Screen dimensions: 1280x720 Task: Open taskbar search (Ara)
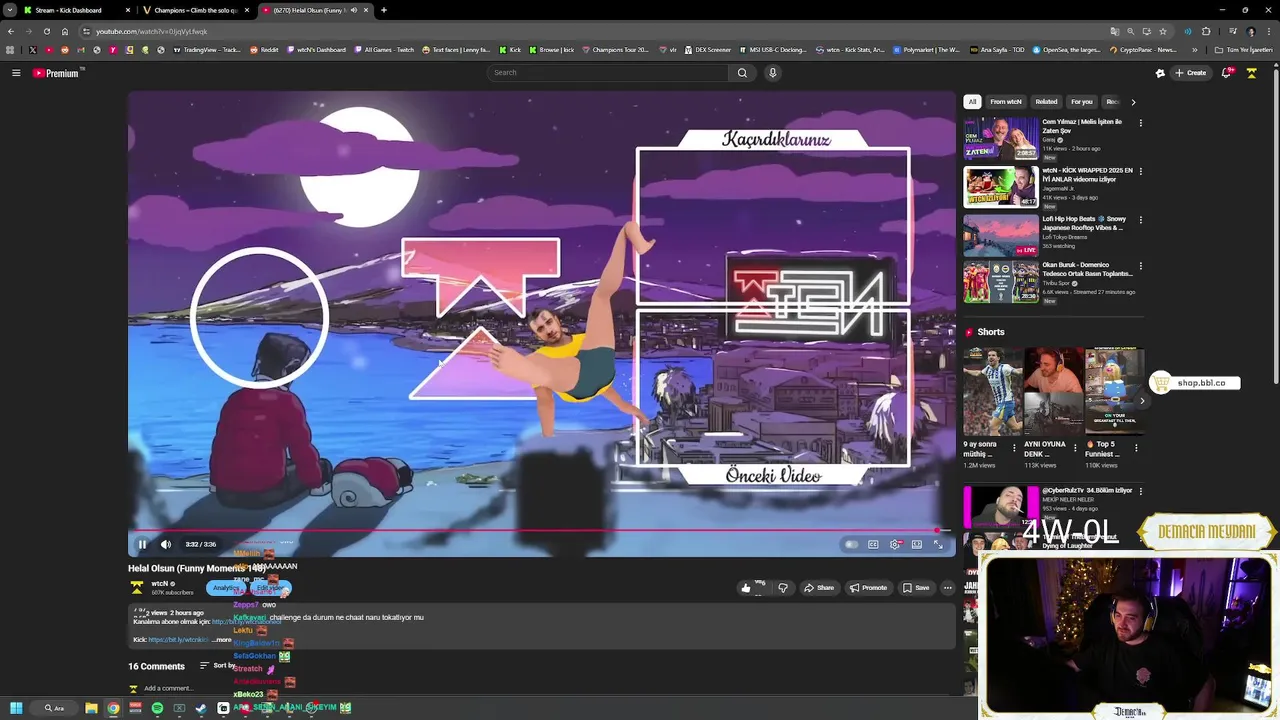[x=54, y=708]
